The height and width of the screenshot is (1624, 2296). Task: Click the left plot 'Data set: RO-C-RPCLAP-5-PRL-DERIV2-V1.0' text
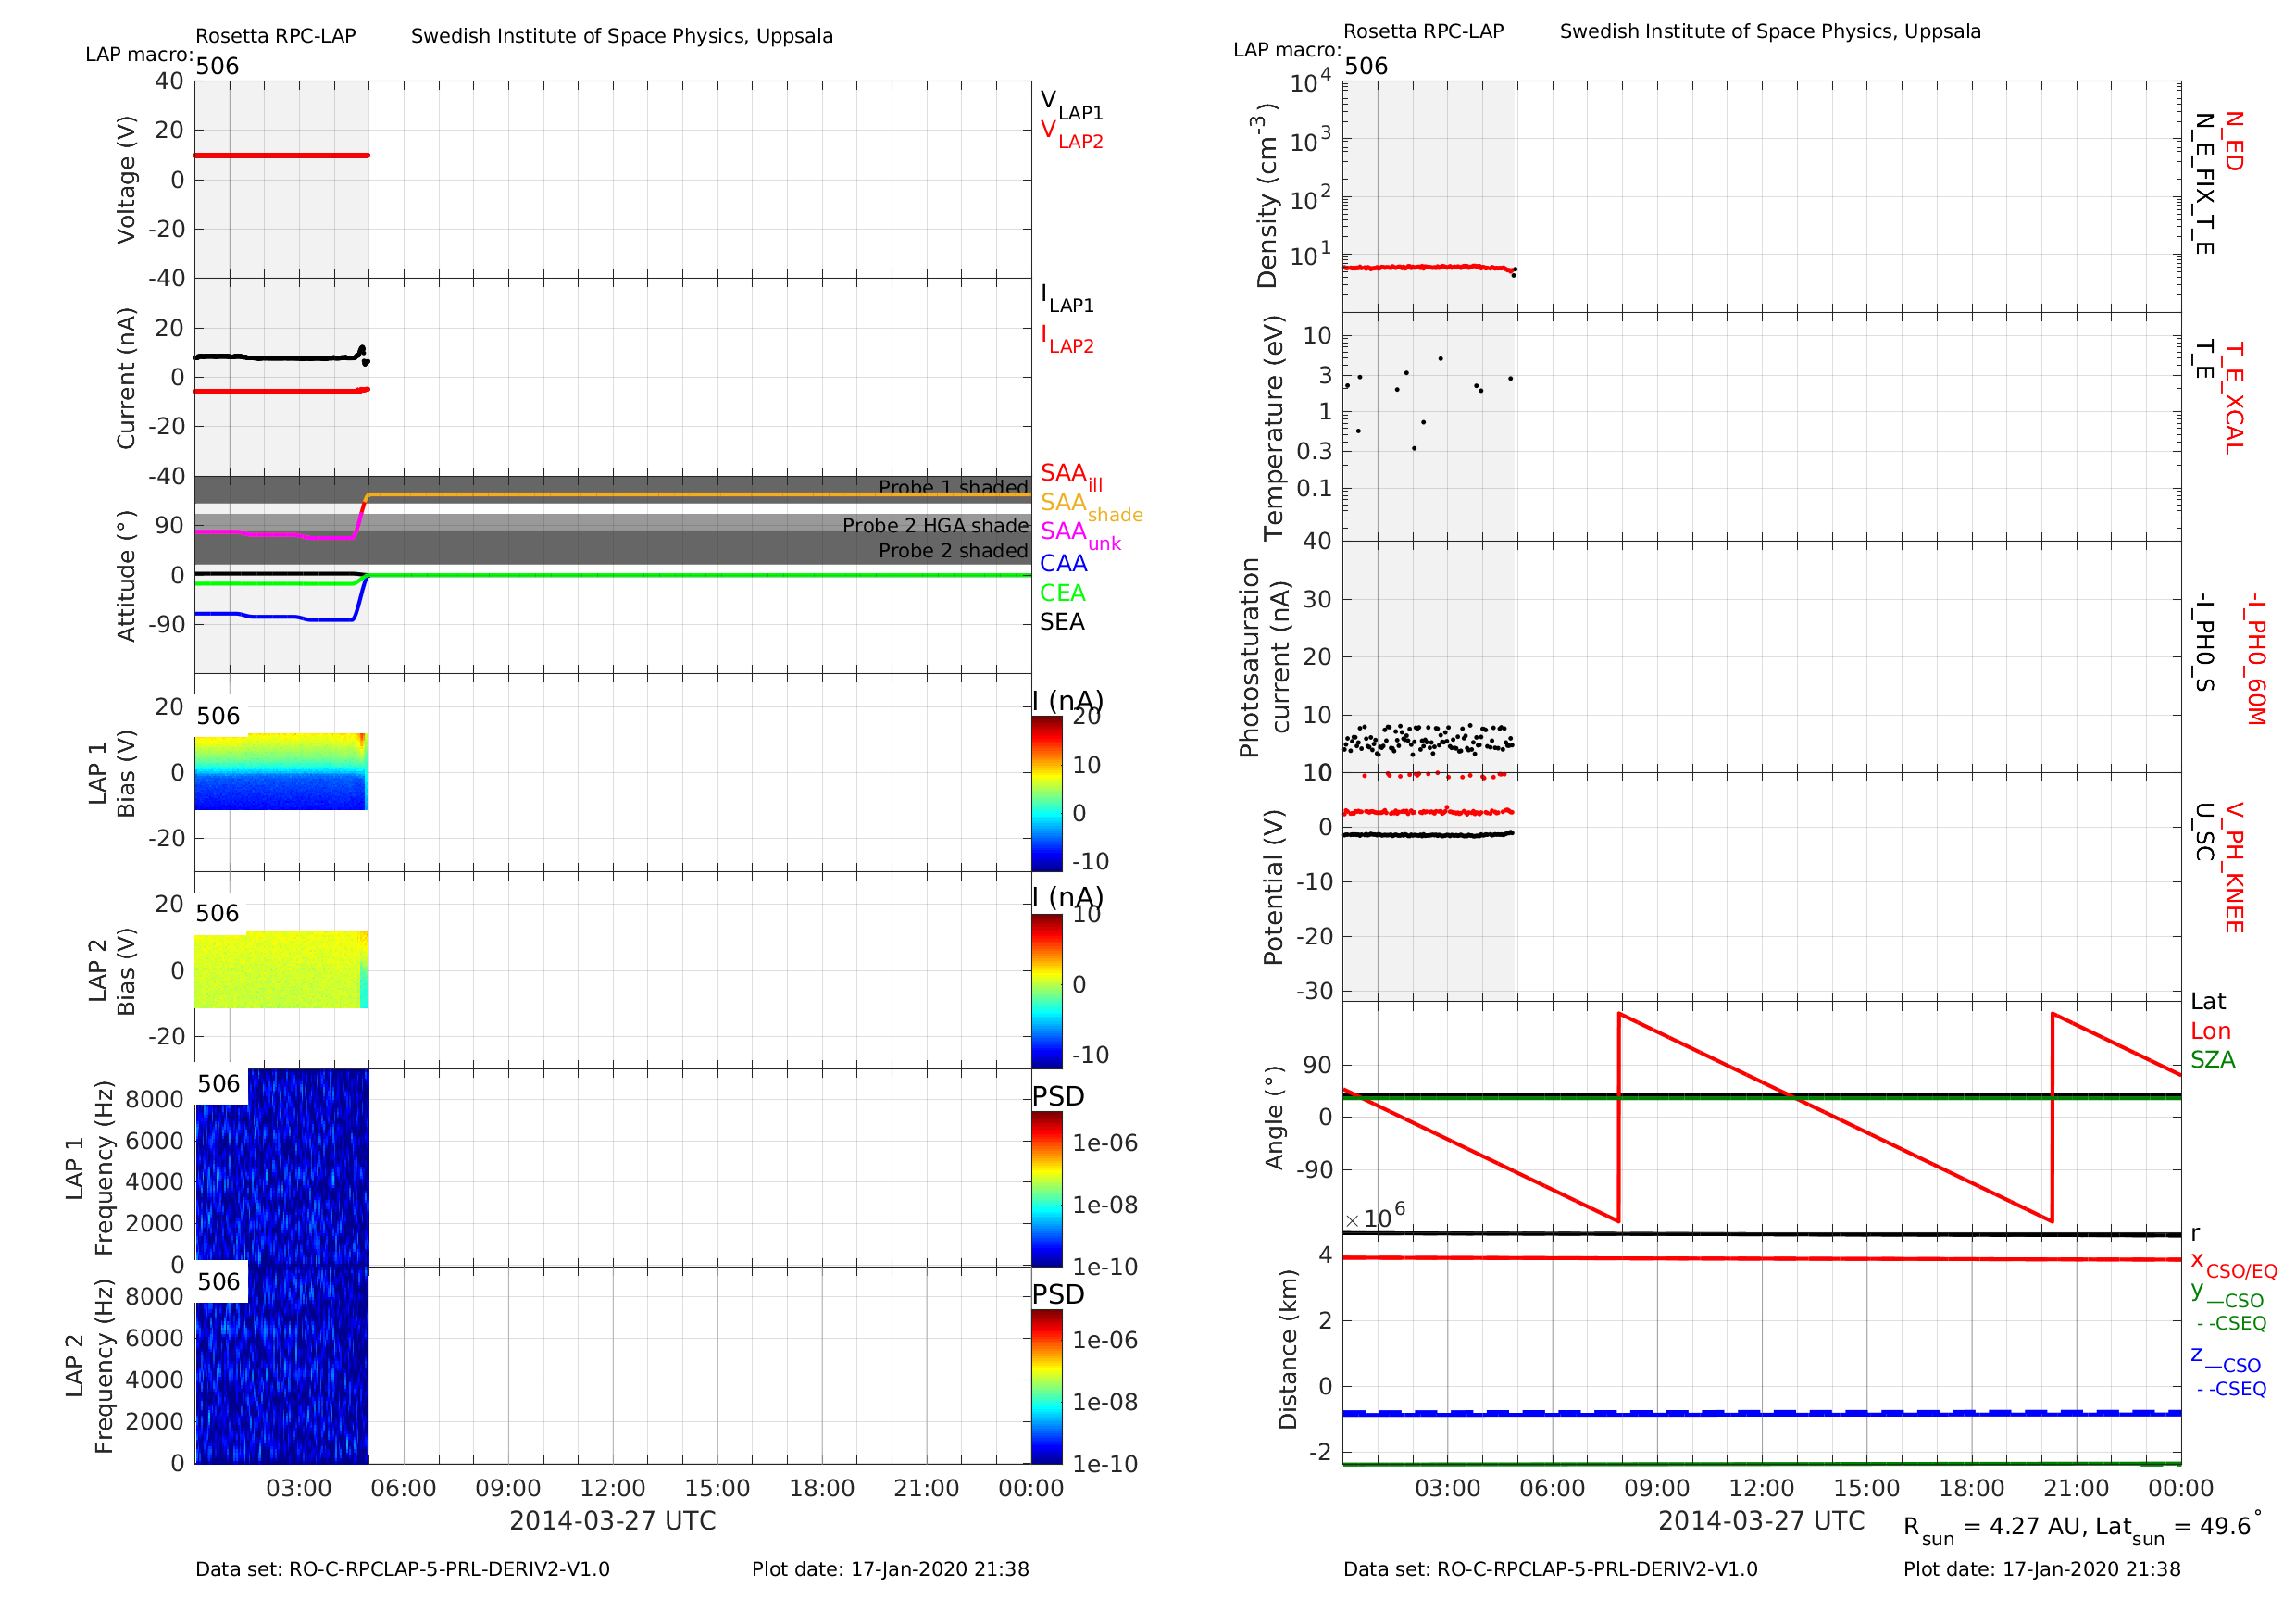(402, 1569)
